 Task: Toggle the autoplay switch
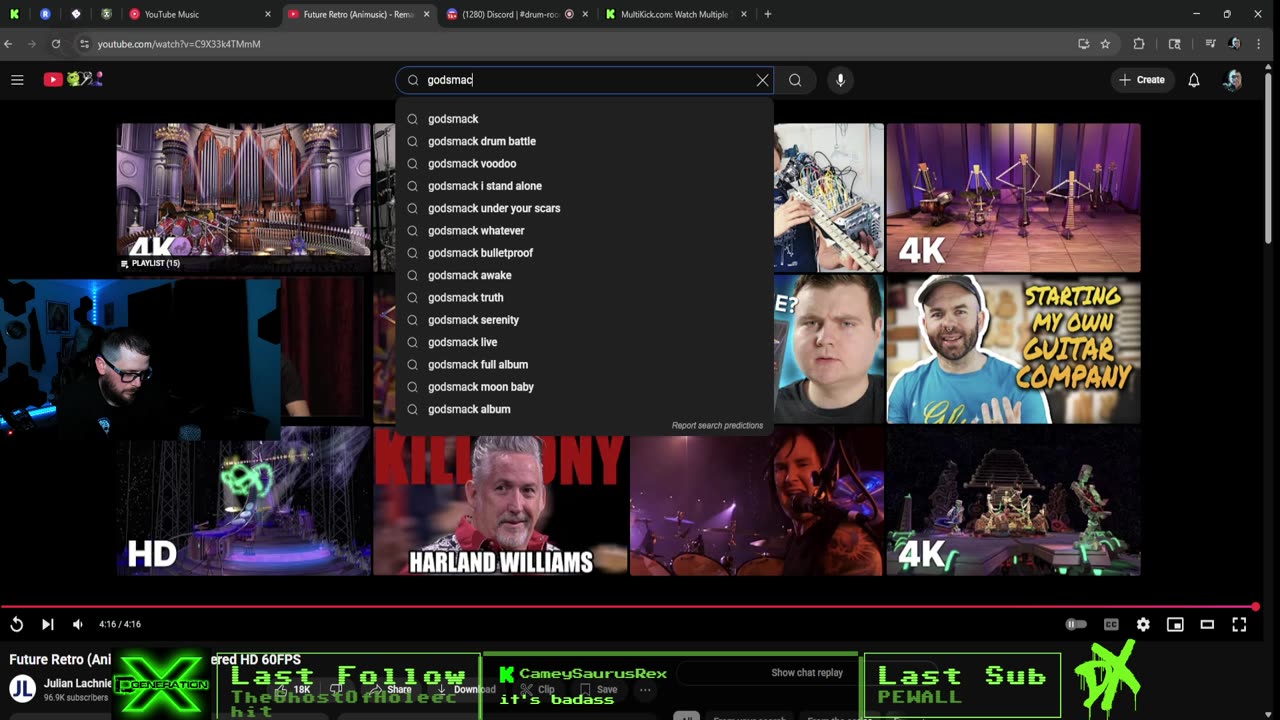click(x=1076, y=624)
